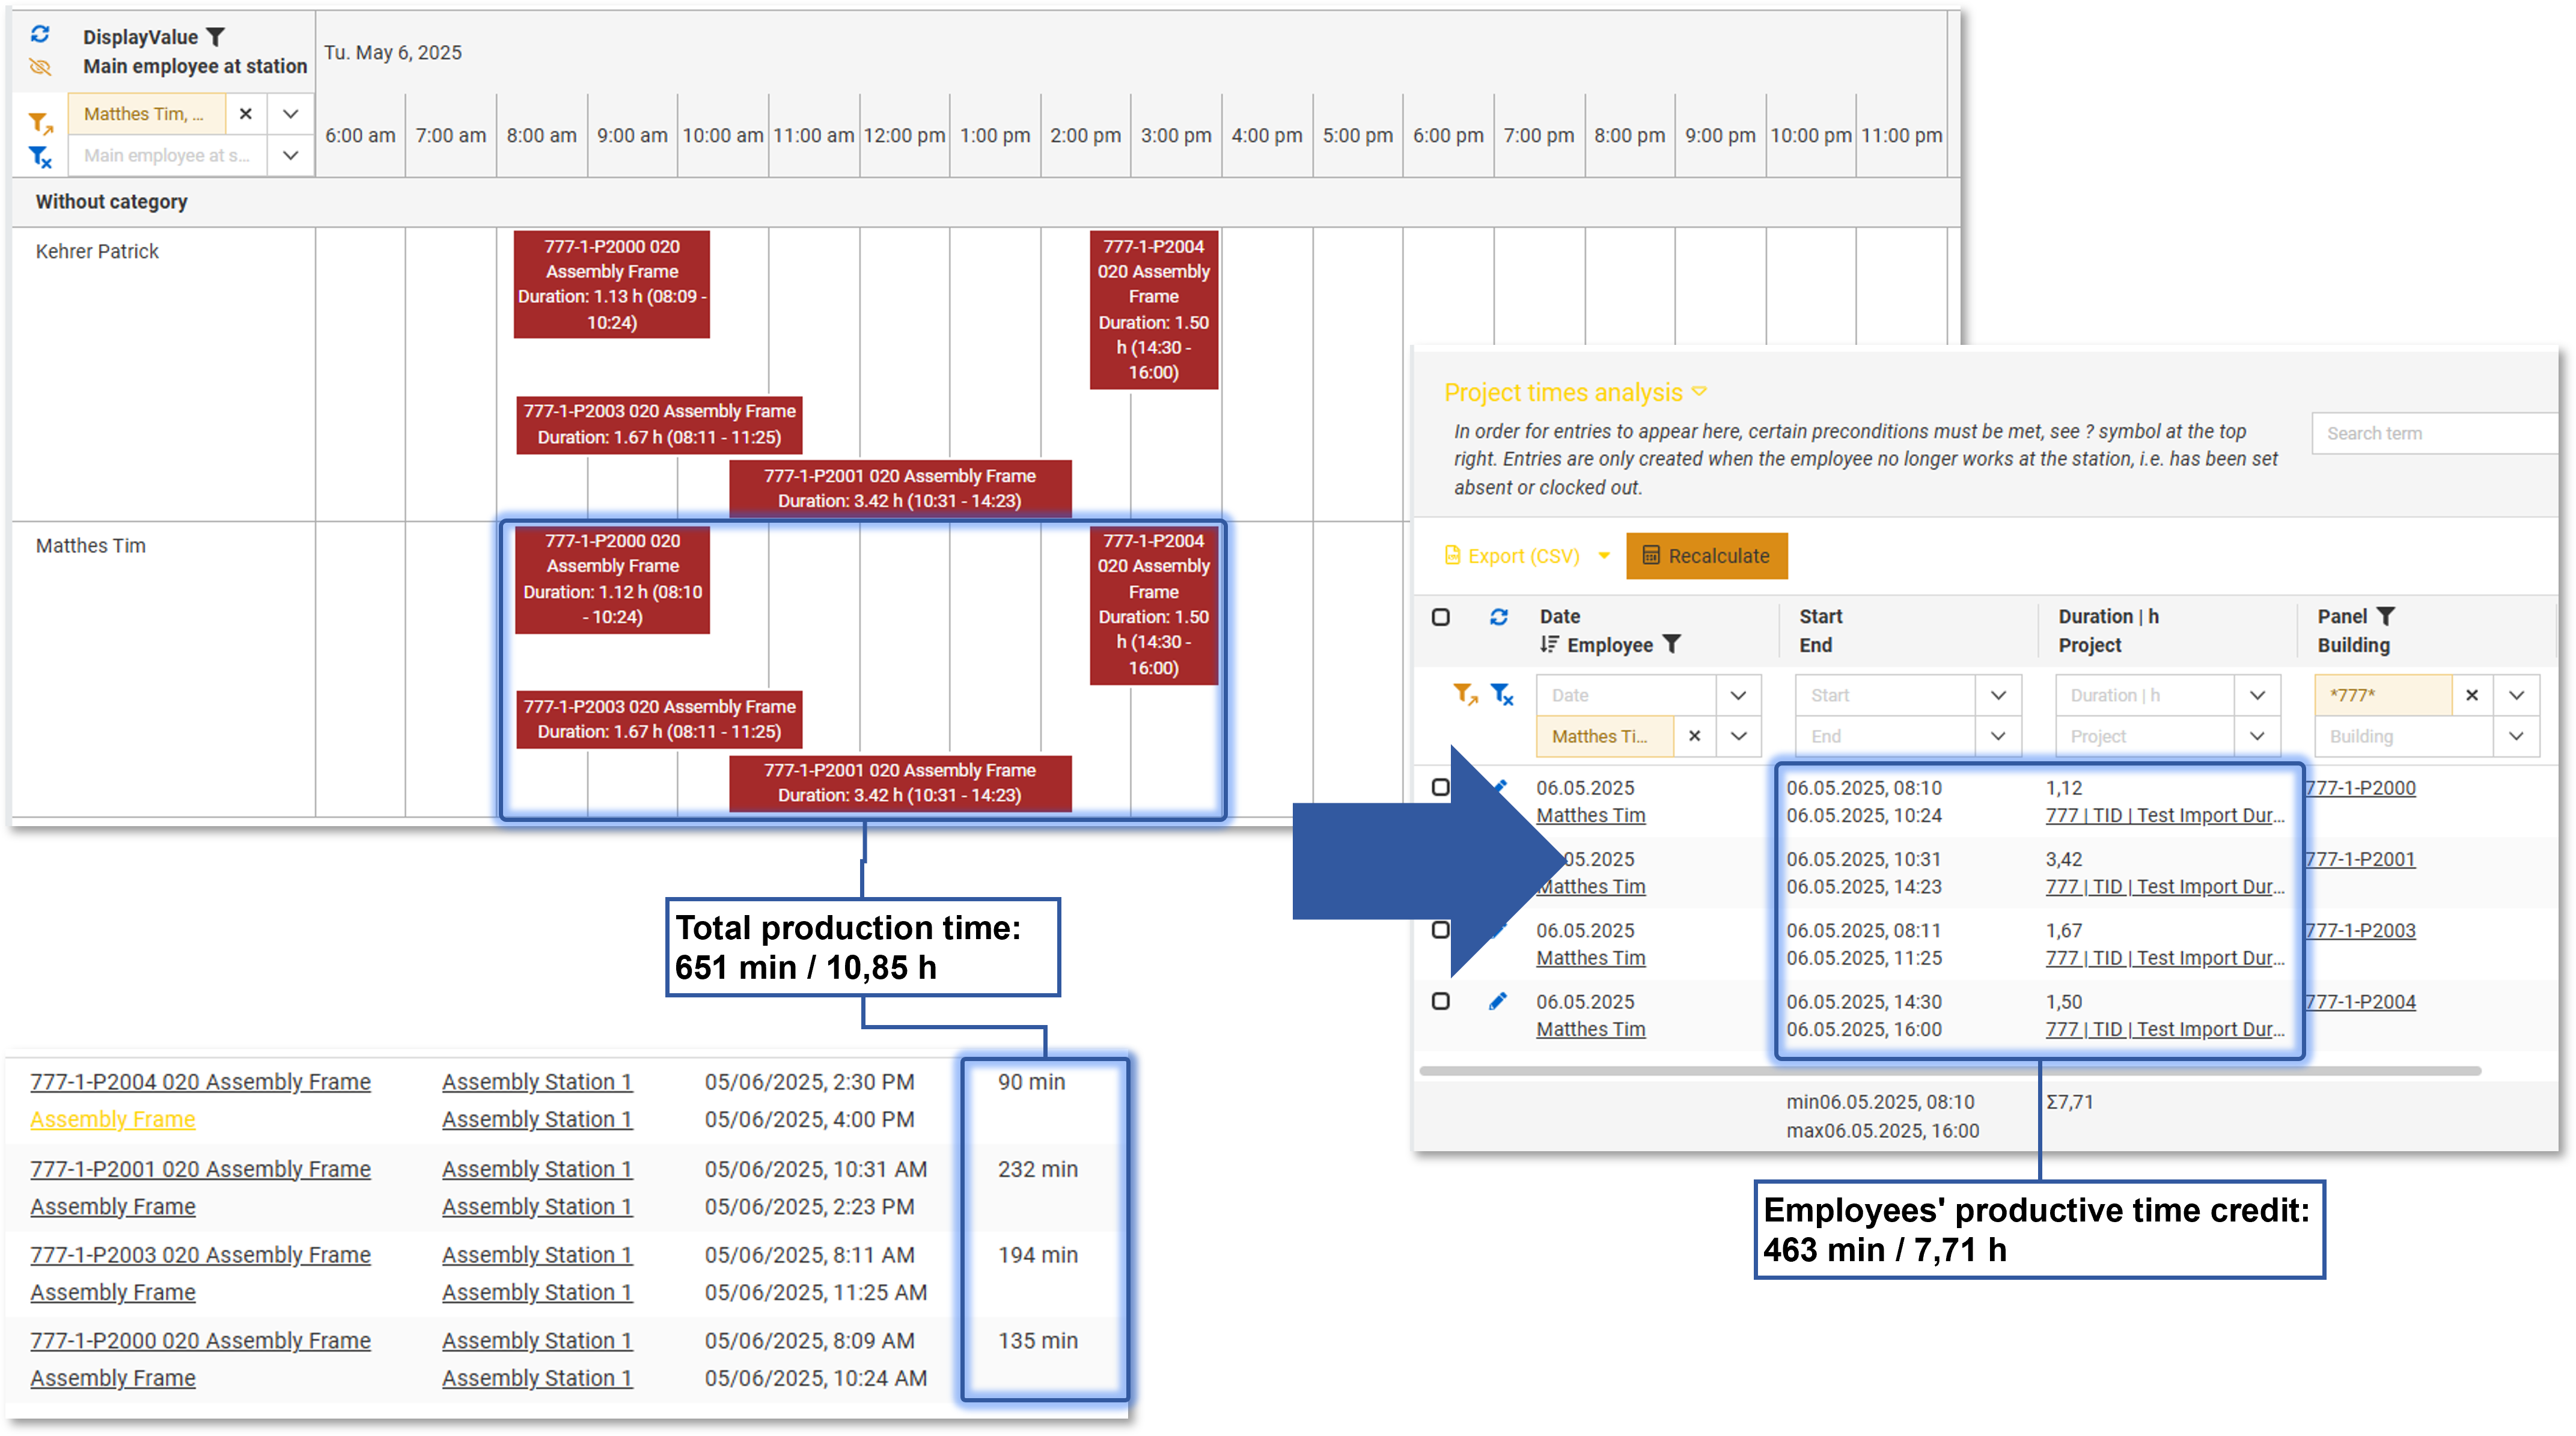Screen dimensions: 2576x1436
Task: Select Matthes Tim's 777-1-P2003 block
Action: 659,719
